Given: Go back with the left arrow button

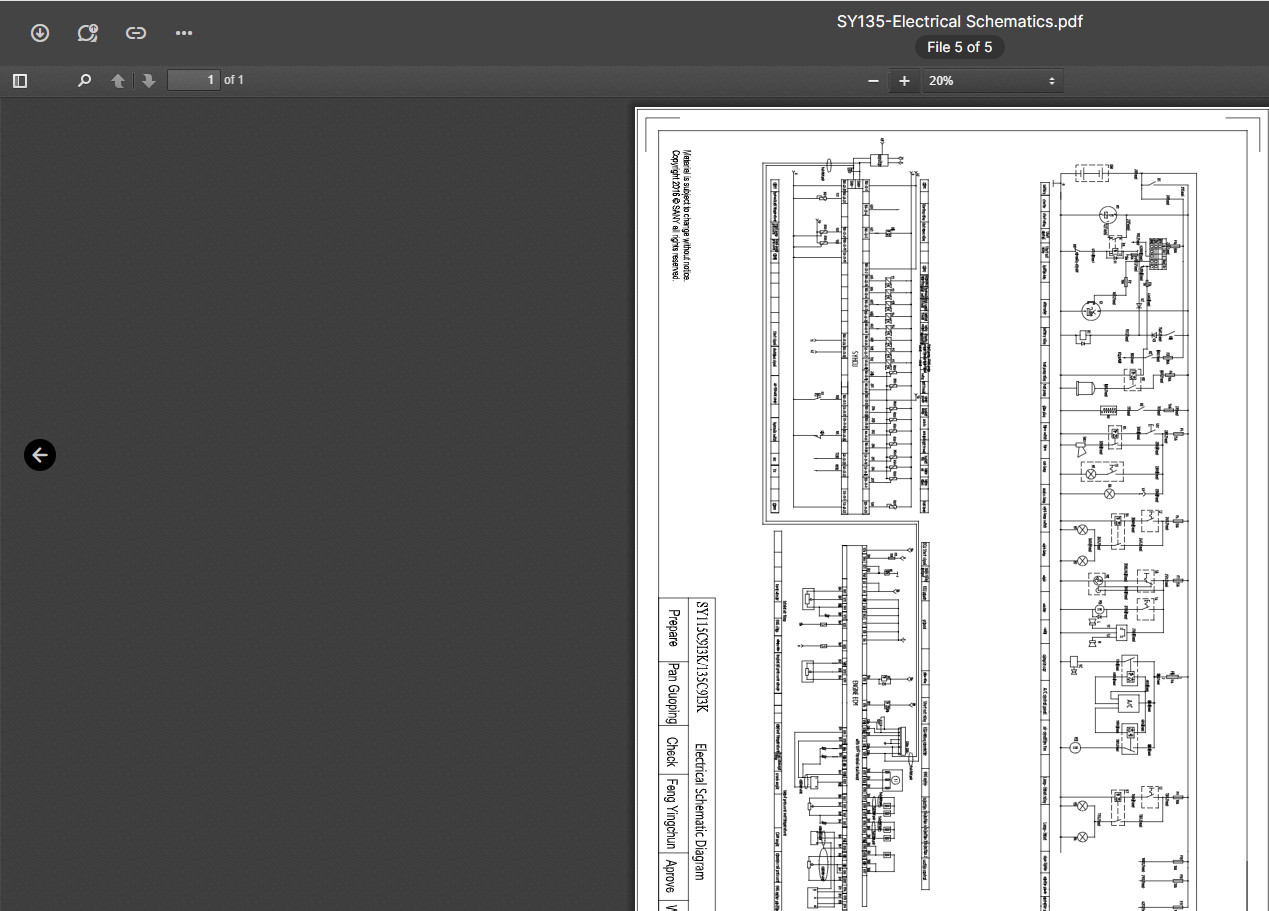Looking at the screenshot, I should 40,455.
